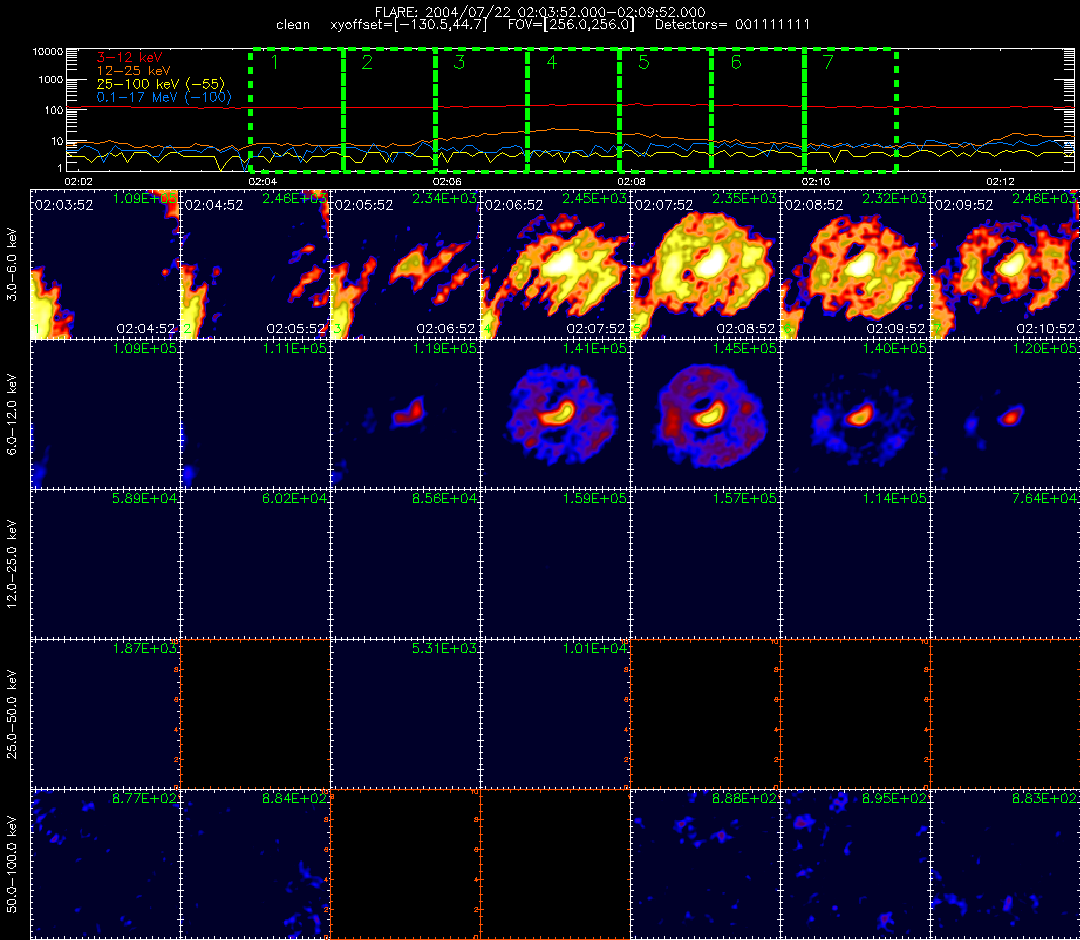The height and width of the screenshot is (940, 1080).
Task: Click time interval 4 label in lightcurve
Action: [552, 63]
